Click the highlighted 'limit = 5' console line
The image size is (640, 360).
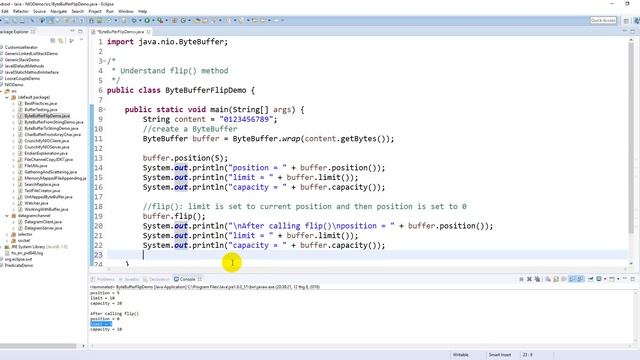[100, 324]
